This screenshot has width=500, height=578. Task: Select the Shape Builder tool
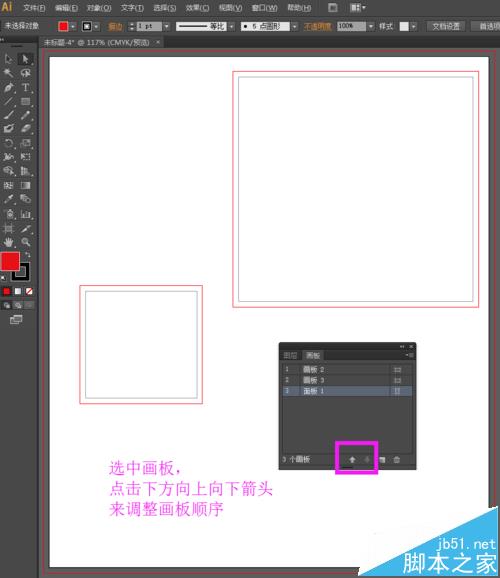click(x=8, y=171)
